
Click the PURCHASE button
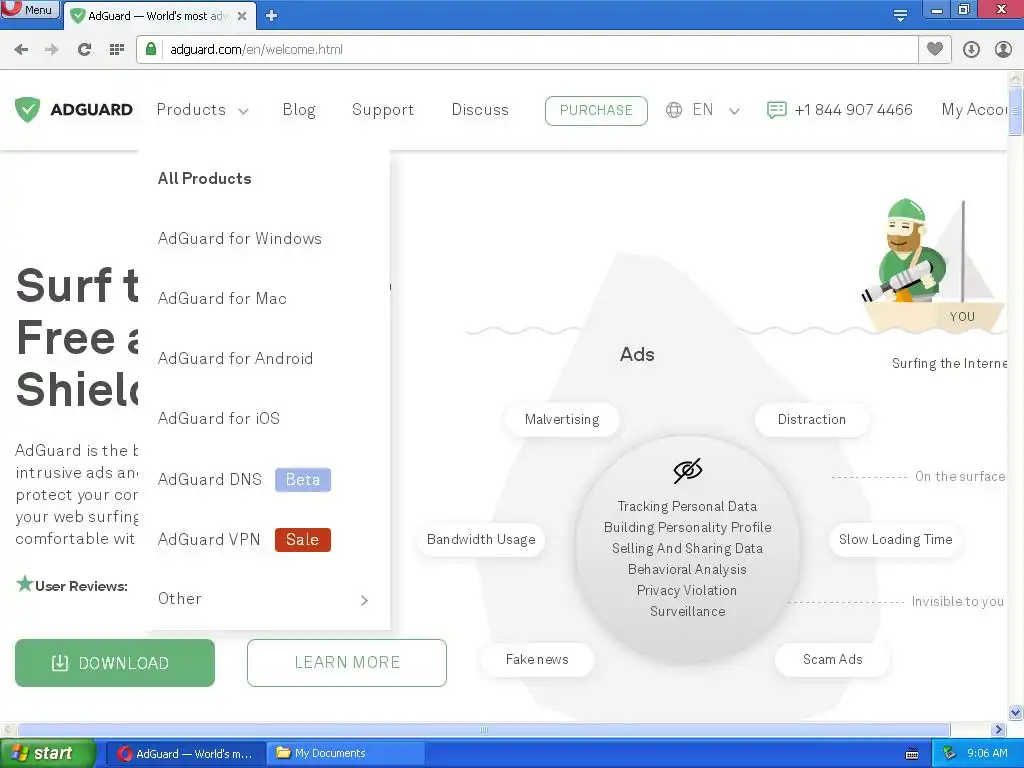[596, 110]
